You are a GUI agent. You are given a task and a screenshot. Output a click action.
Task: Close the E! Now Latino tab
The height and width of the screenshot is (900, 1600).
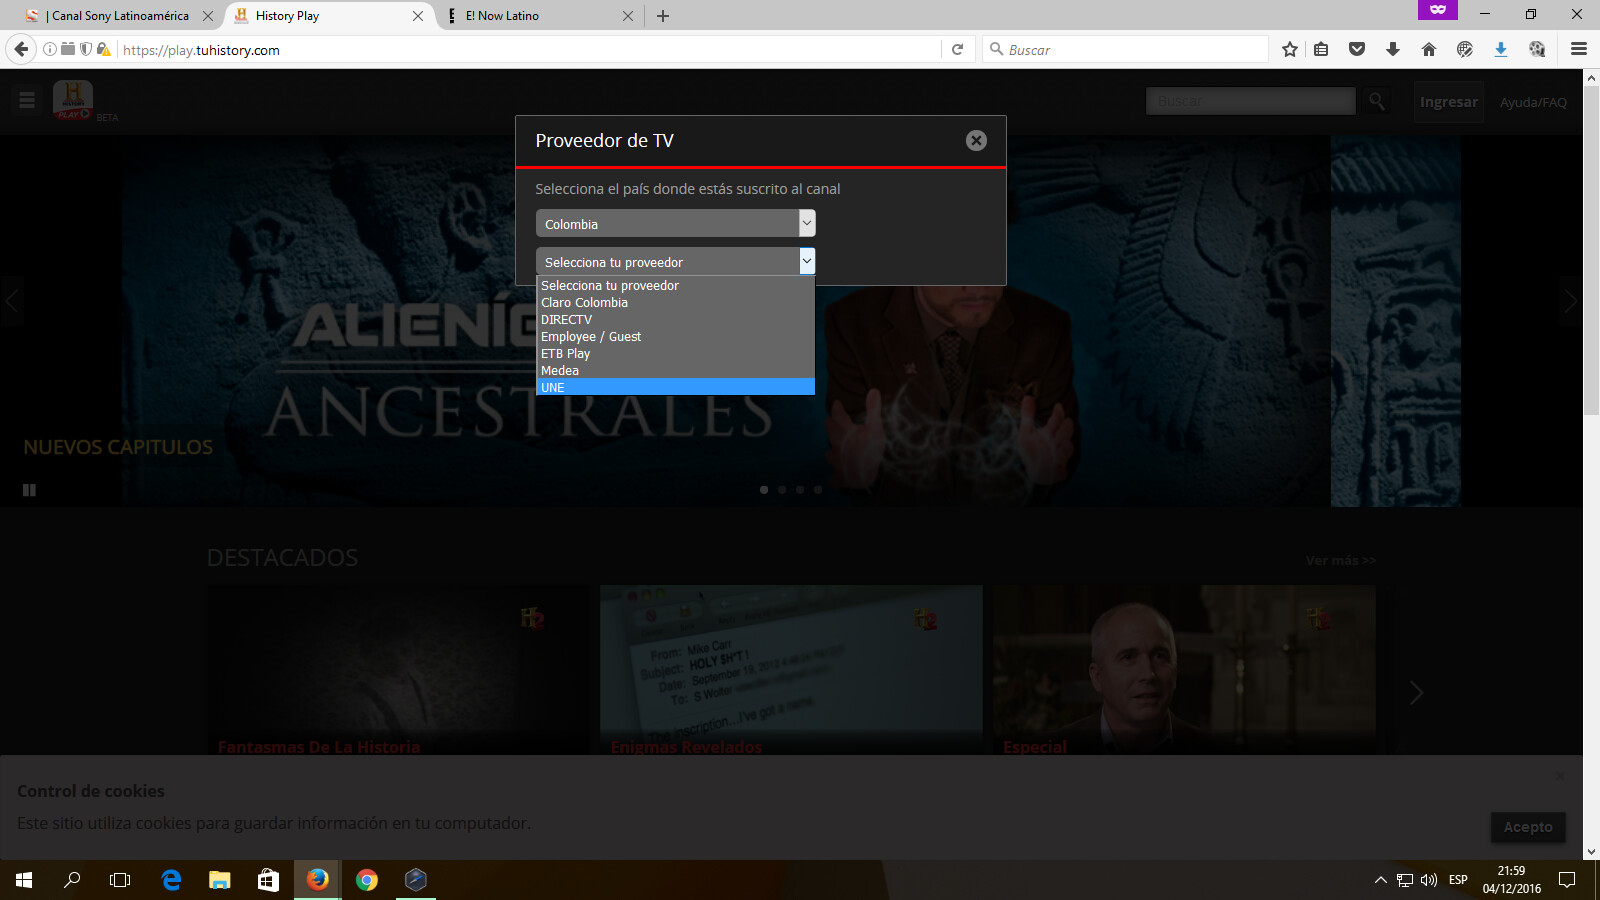pos(628,16)
